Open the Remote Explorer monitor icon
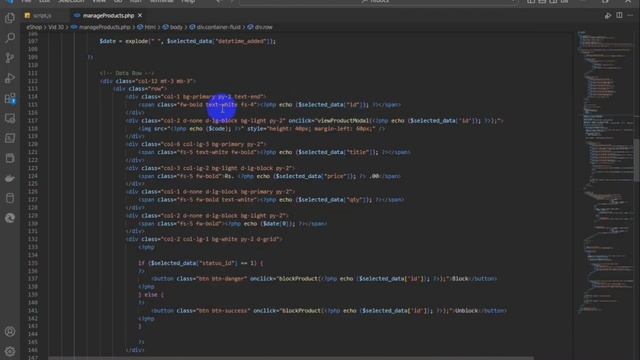The image size is (640, 360). (10, 118)
